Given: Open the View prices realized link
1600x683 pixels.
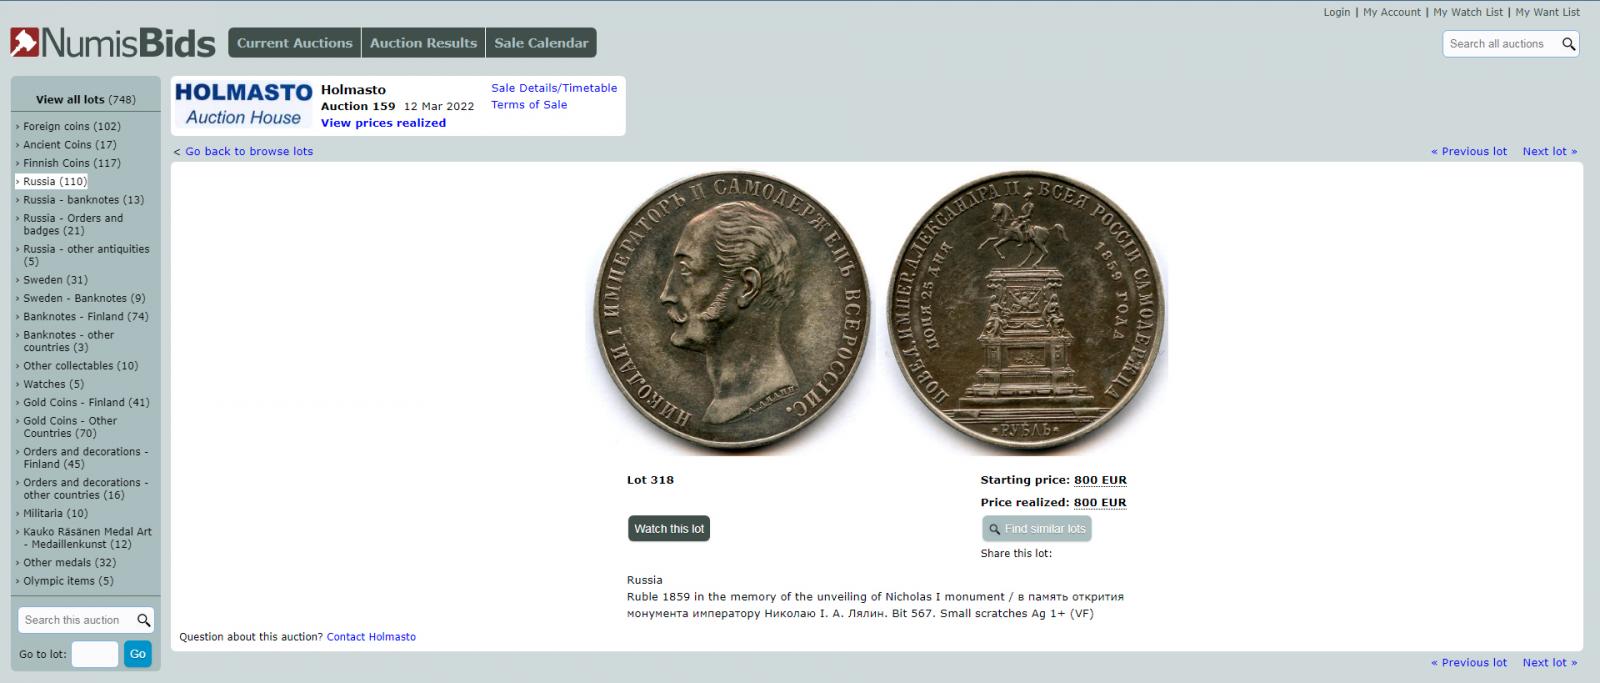Looking at the screenshot, I should (x=383, y=123).
